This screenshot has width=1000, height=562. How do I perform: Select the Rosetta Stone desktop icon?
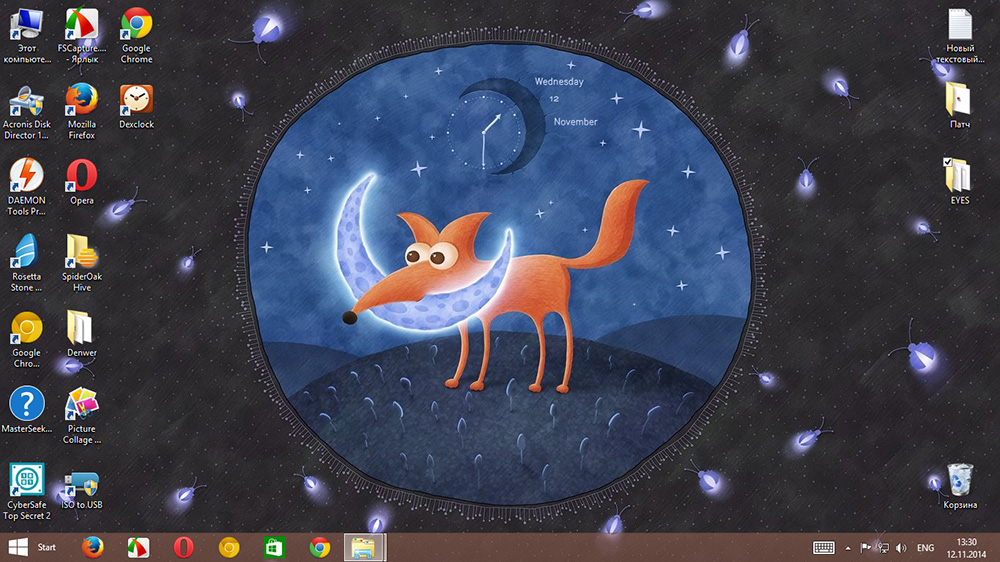26,263
